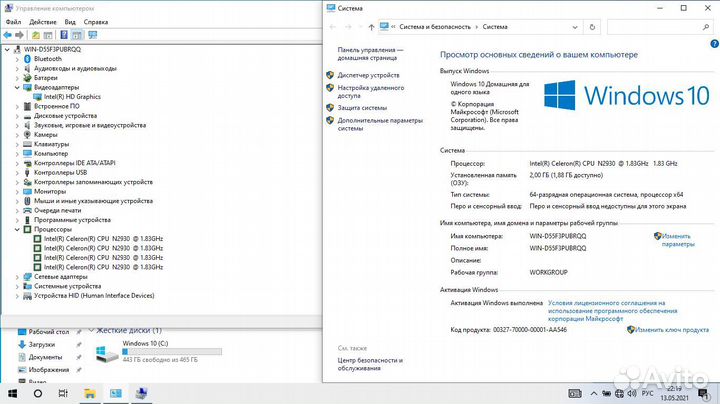The image size is (720, 404).
Task: Click Система и безопасность in the breadcrumb
Action: [x=435, y=27]
